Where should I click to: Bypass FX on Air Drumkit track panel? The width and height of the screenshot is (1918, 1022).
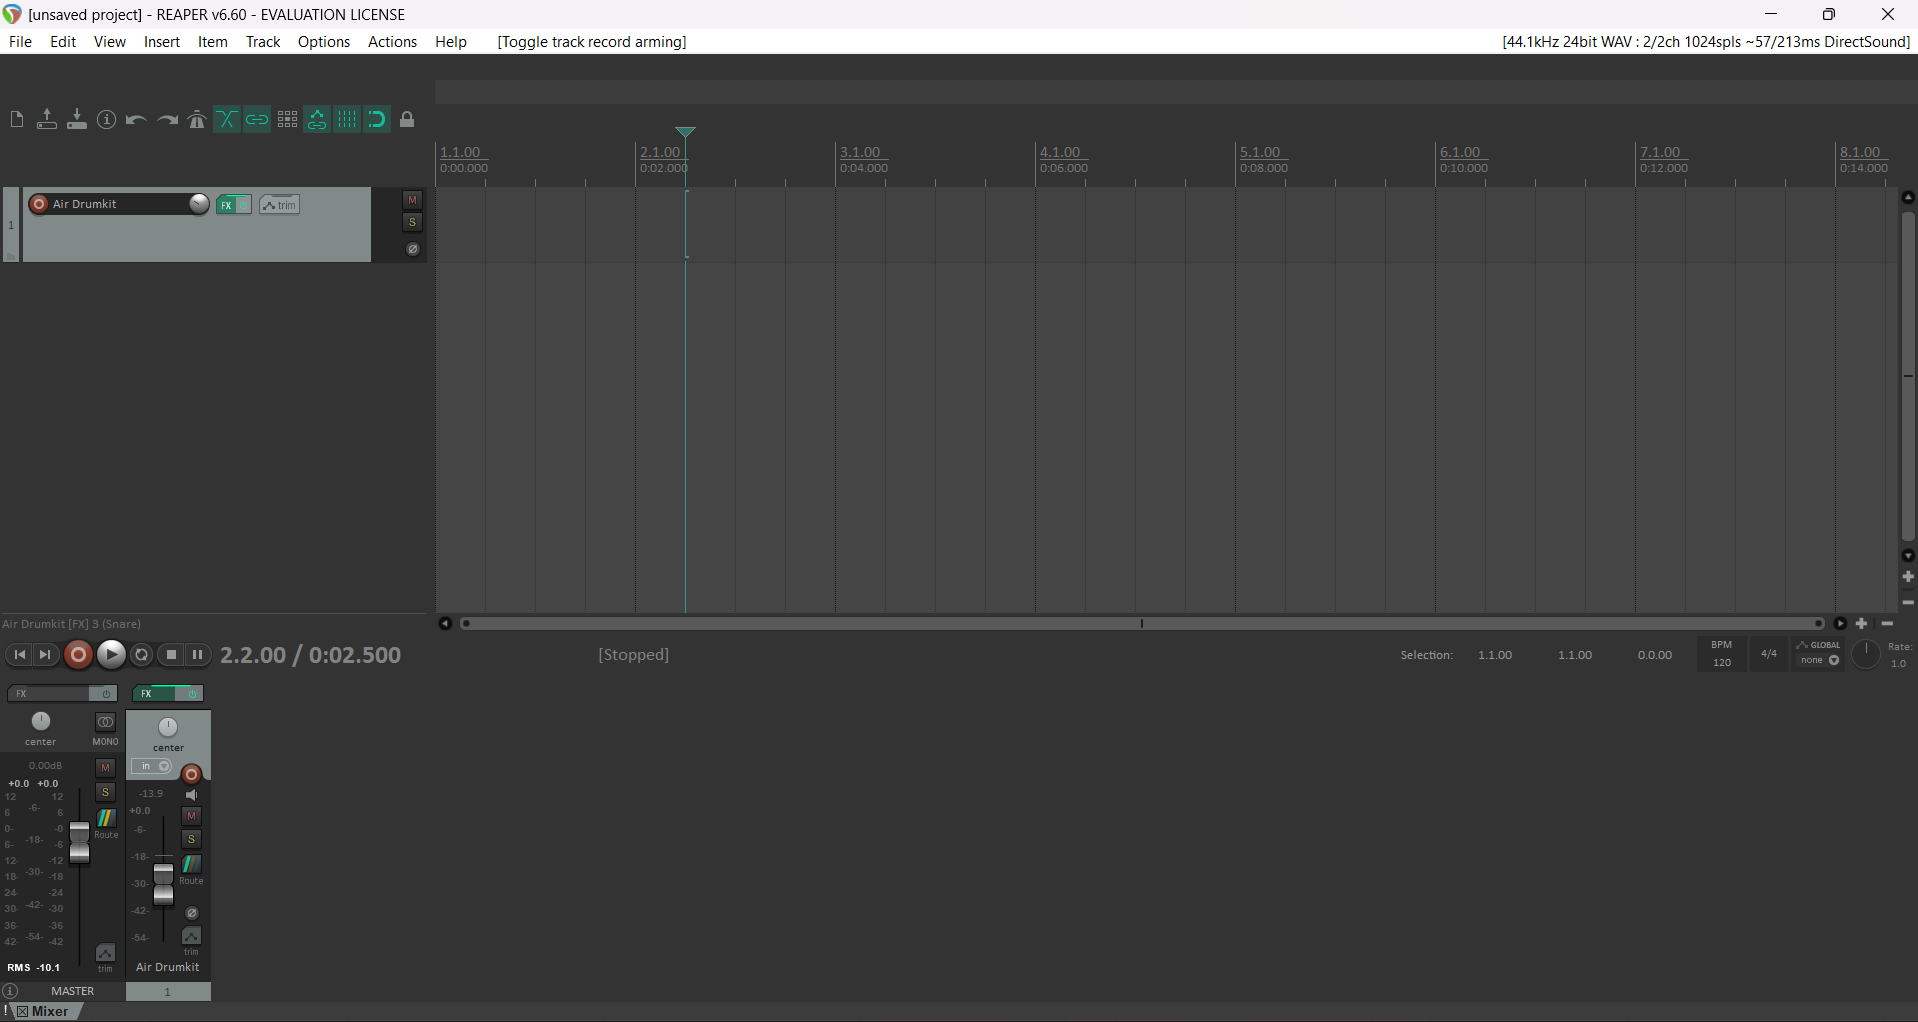[x=243, y=205]
